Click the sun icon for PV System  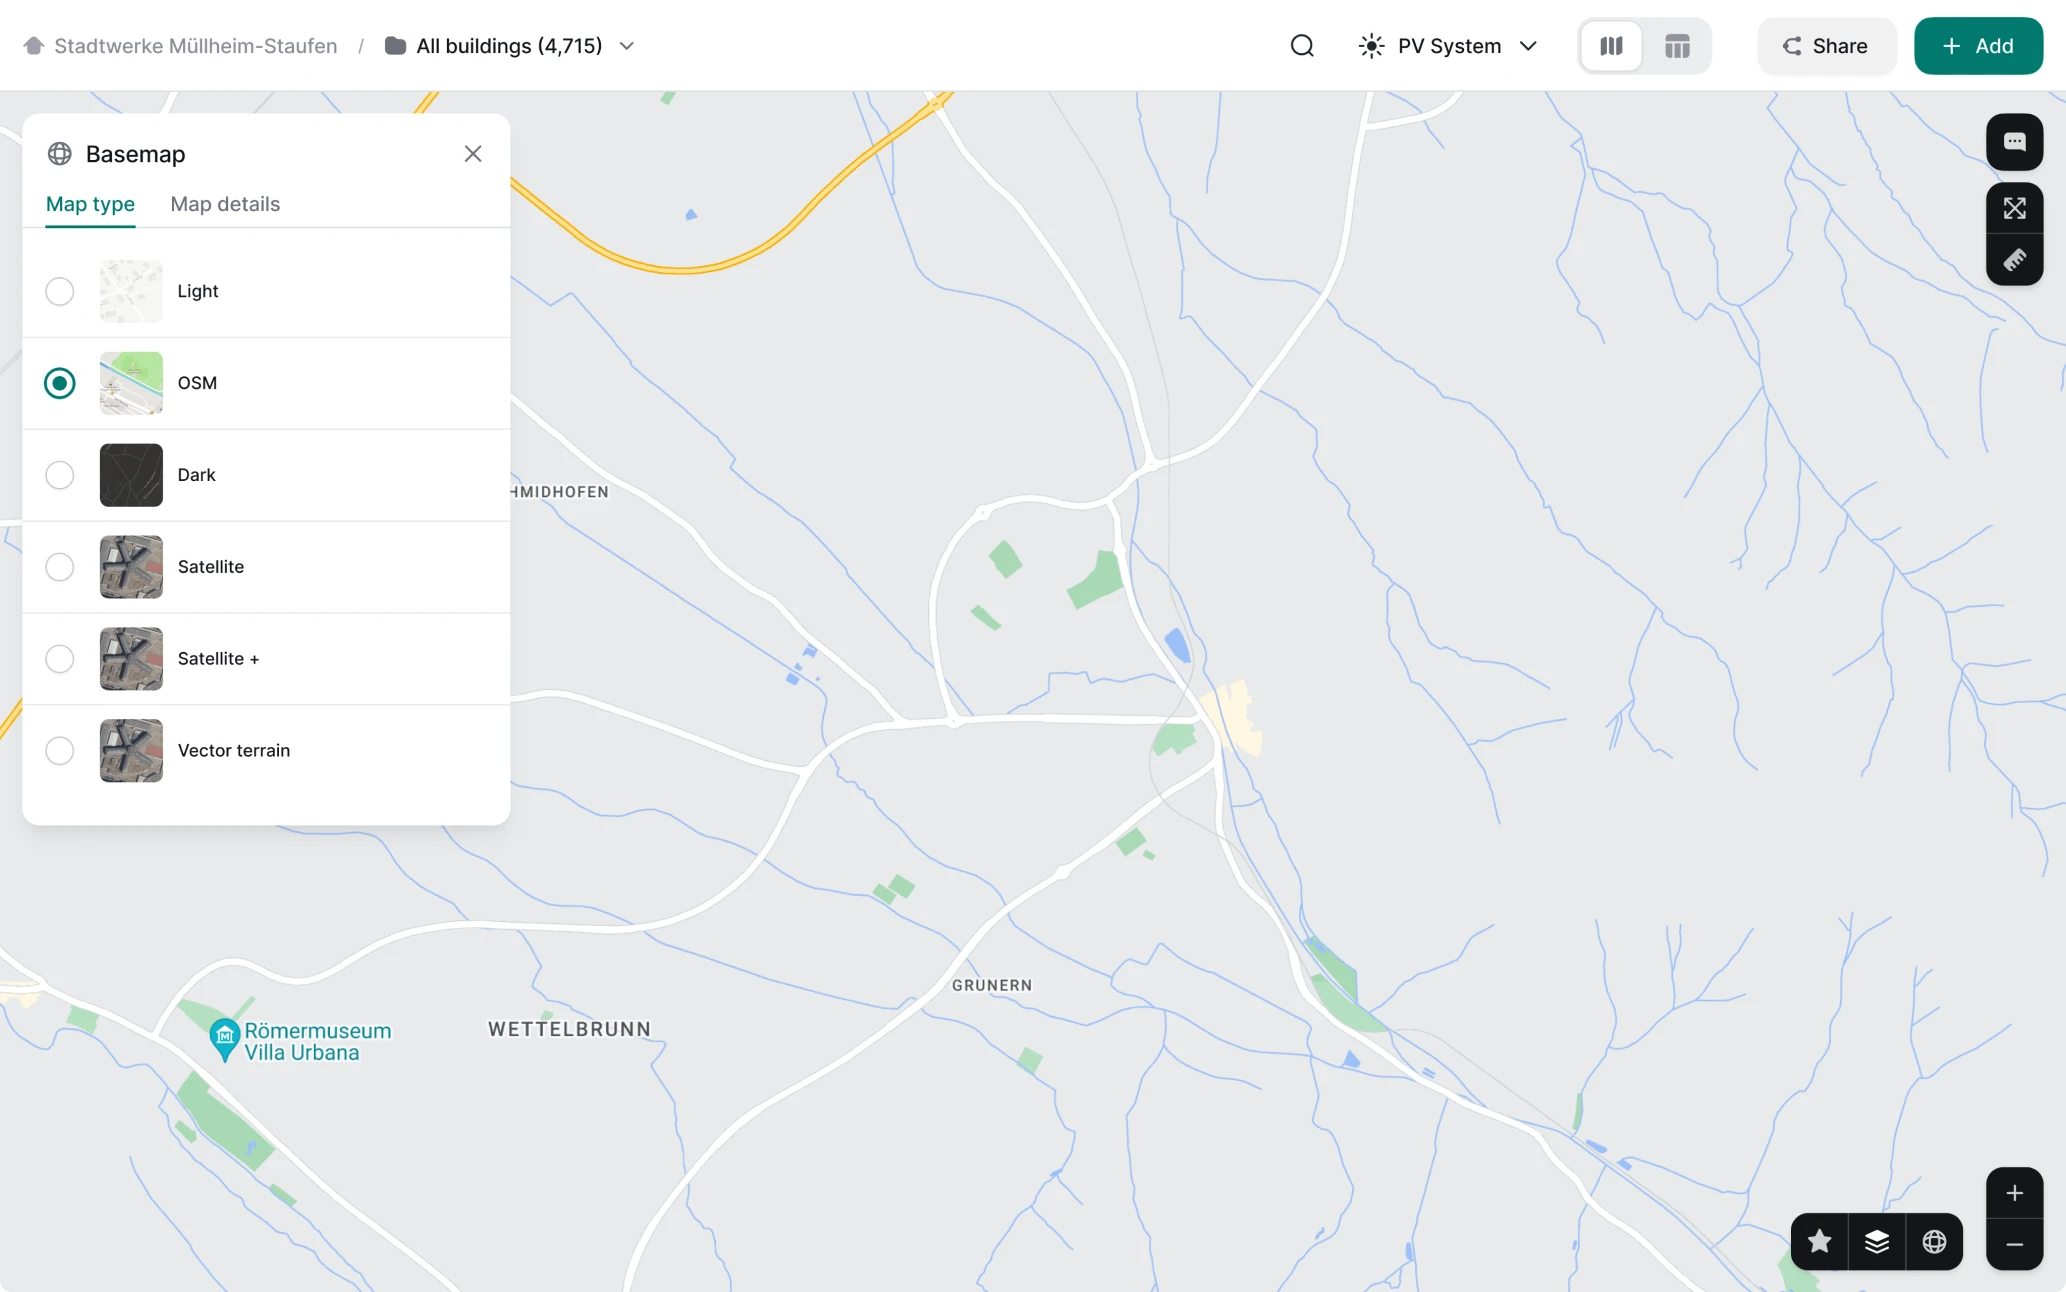1371,46
